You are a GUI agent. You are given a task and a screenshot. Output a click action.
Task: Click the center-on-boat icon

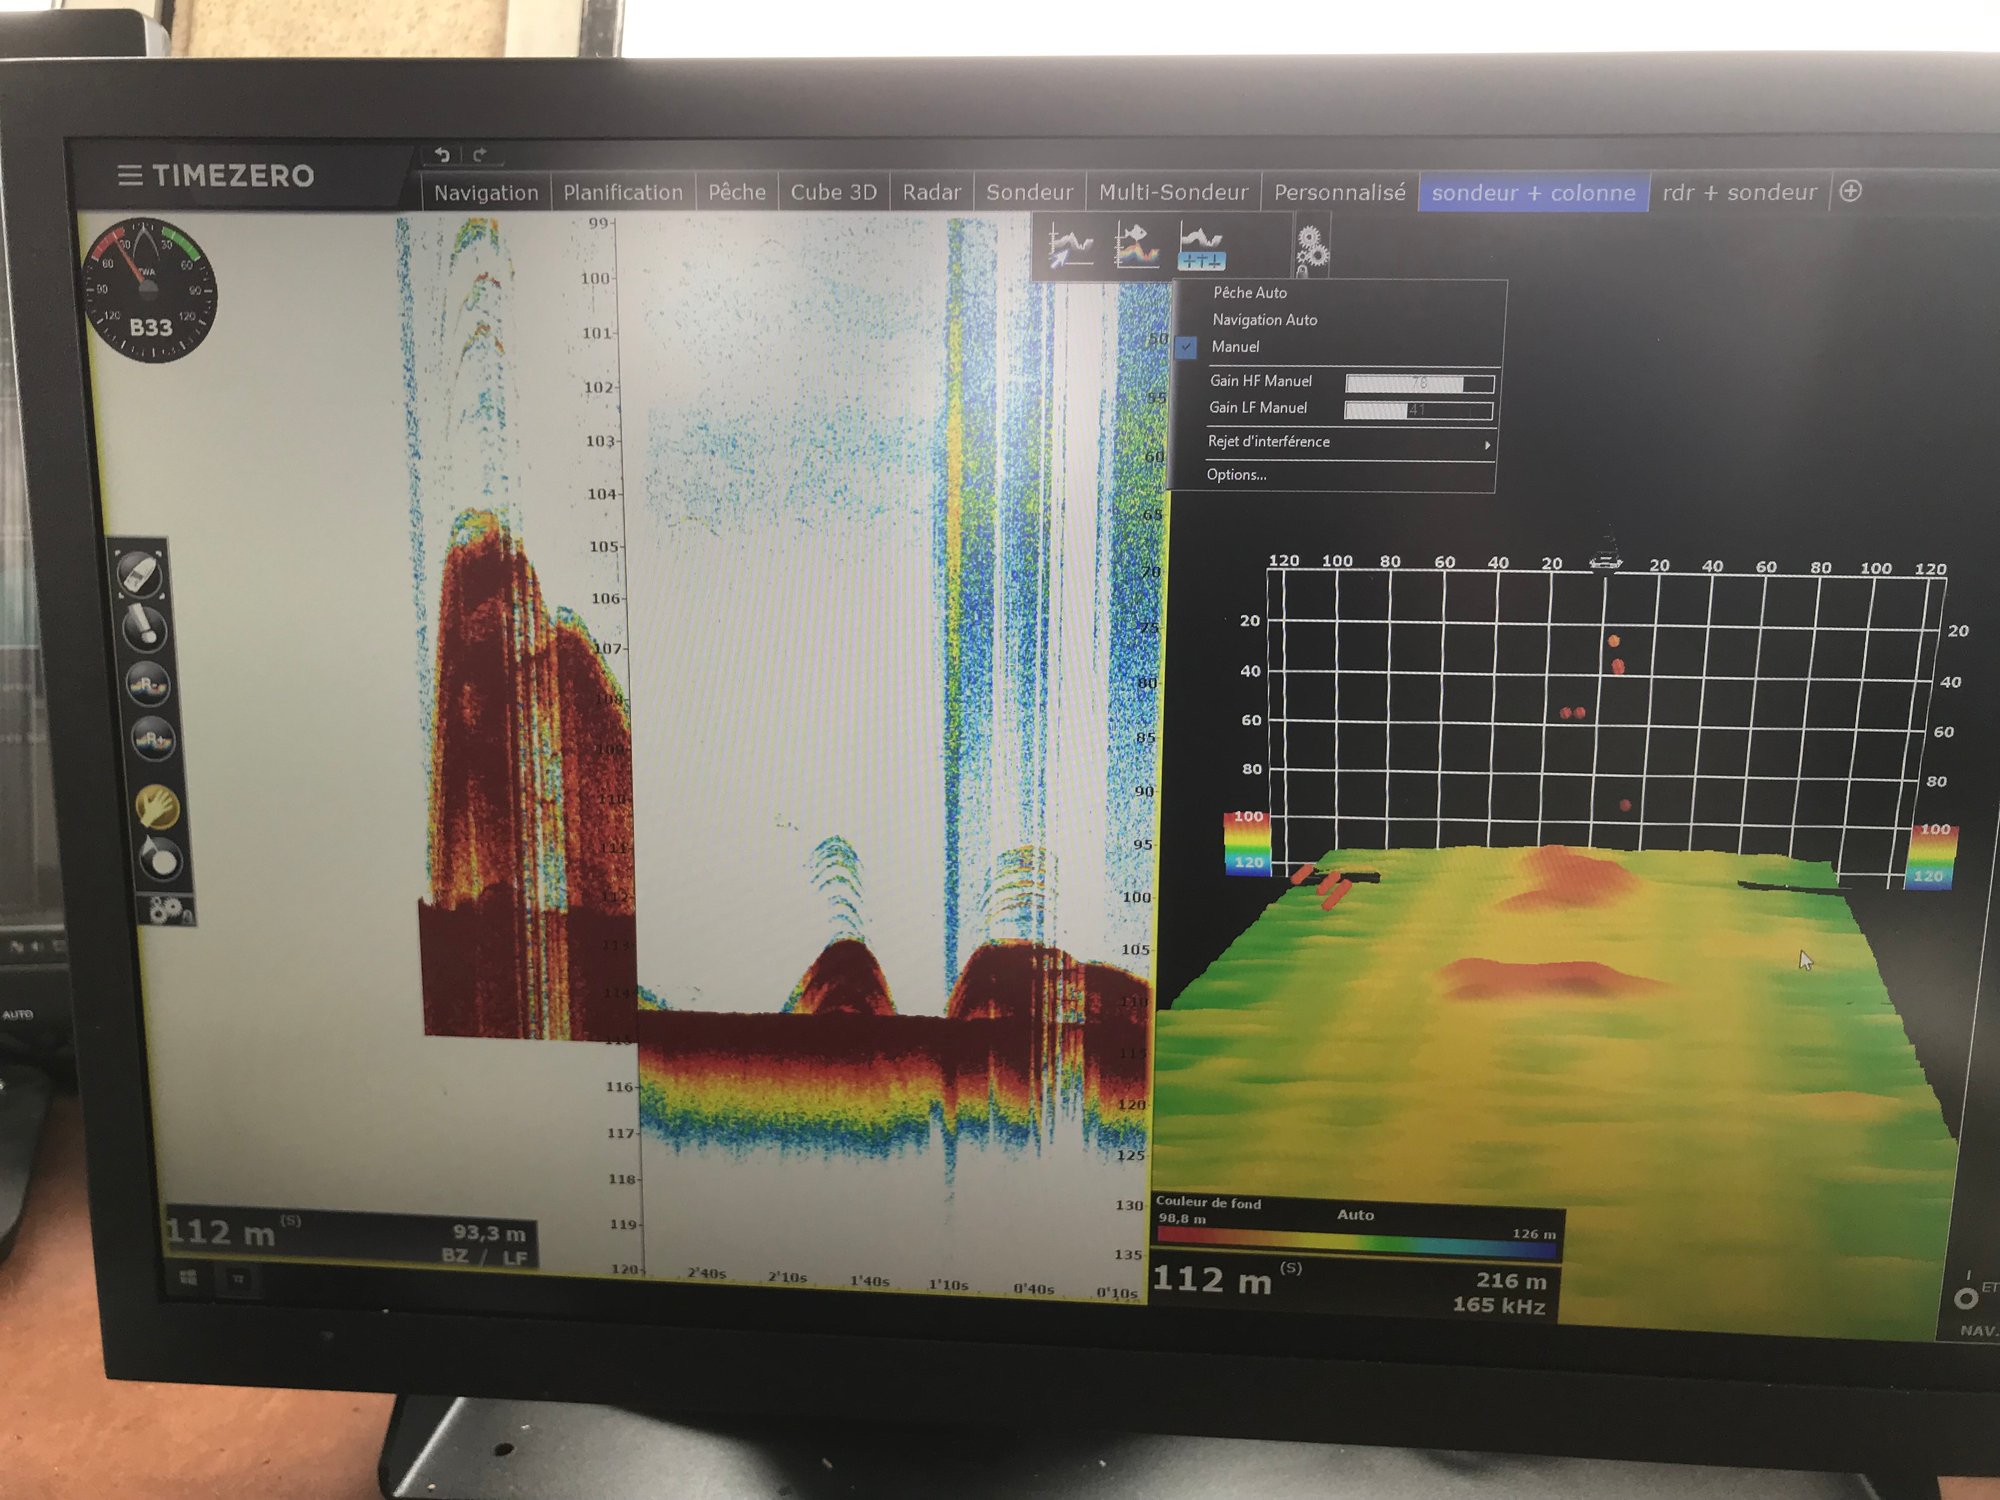(139, 574)
